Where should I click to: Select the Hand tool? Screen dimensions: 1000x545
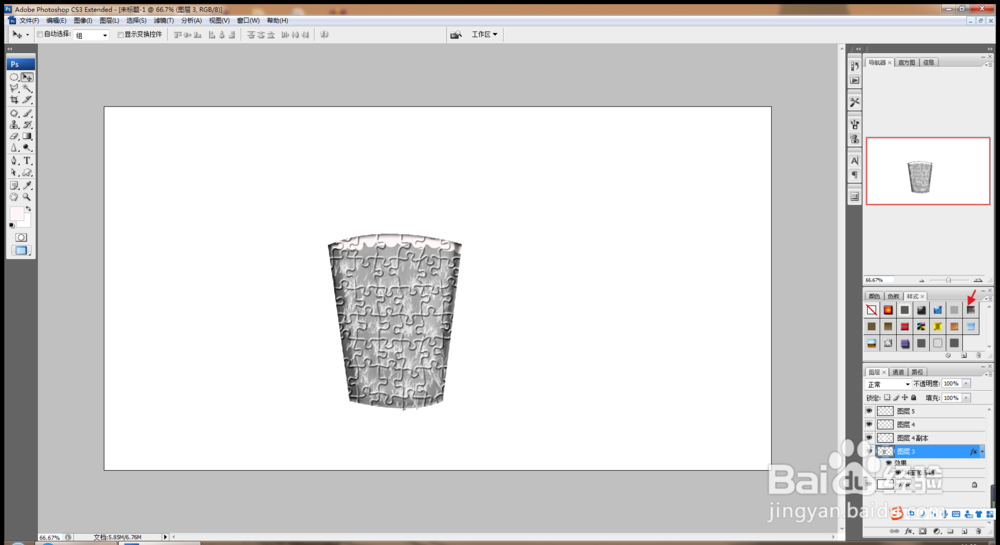(x=14, y=197)
